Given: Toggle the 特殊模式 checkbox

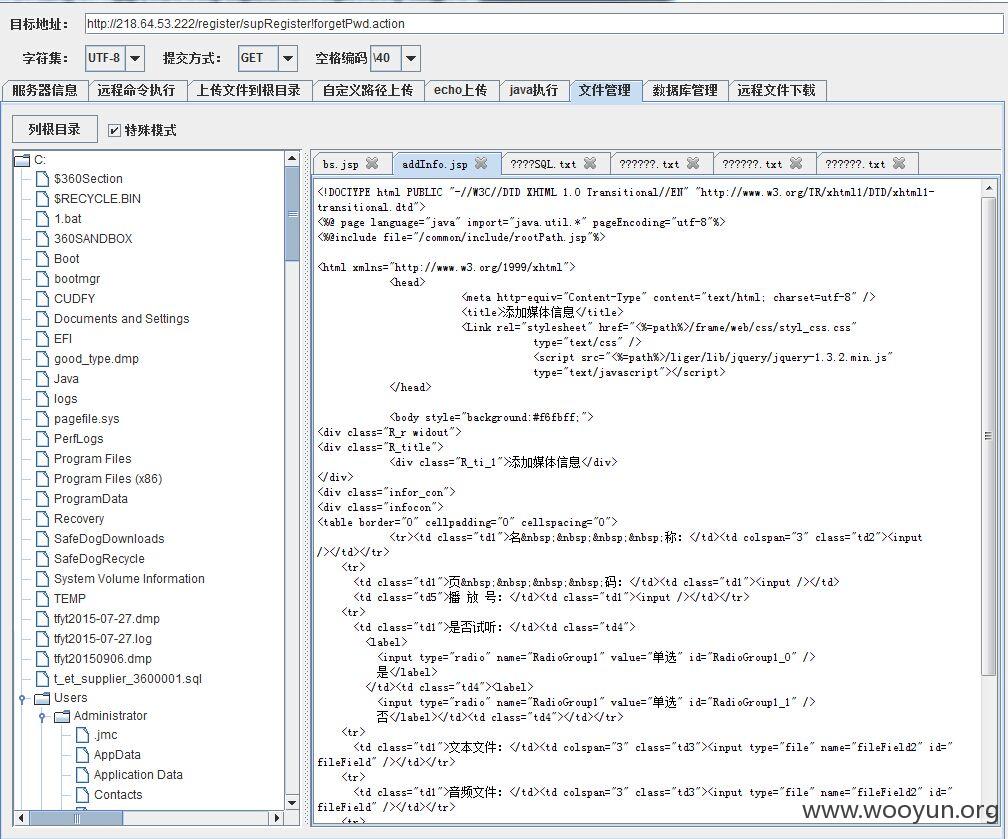Looking at the screenshot, I should click(114, 131).
